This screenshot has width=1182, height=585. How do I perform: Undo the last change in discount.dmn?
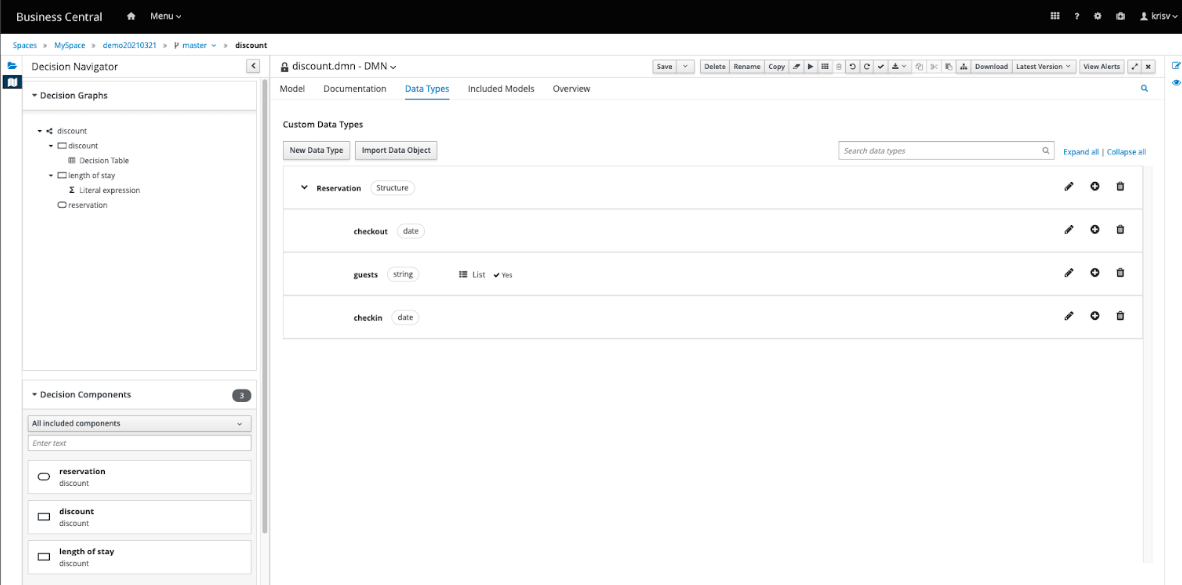(x=852, y=65)
